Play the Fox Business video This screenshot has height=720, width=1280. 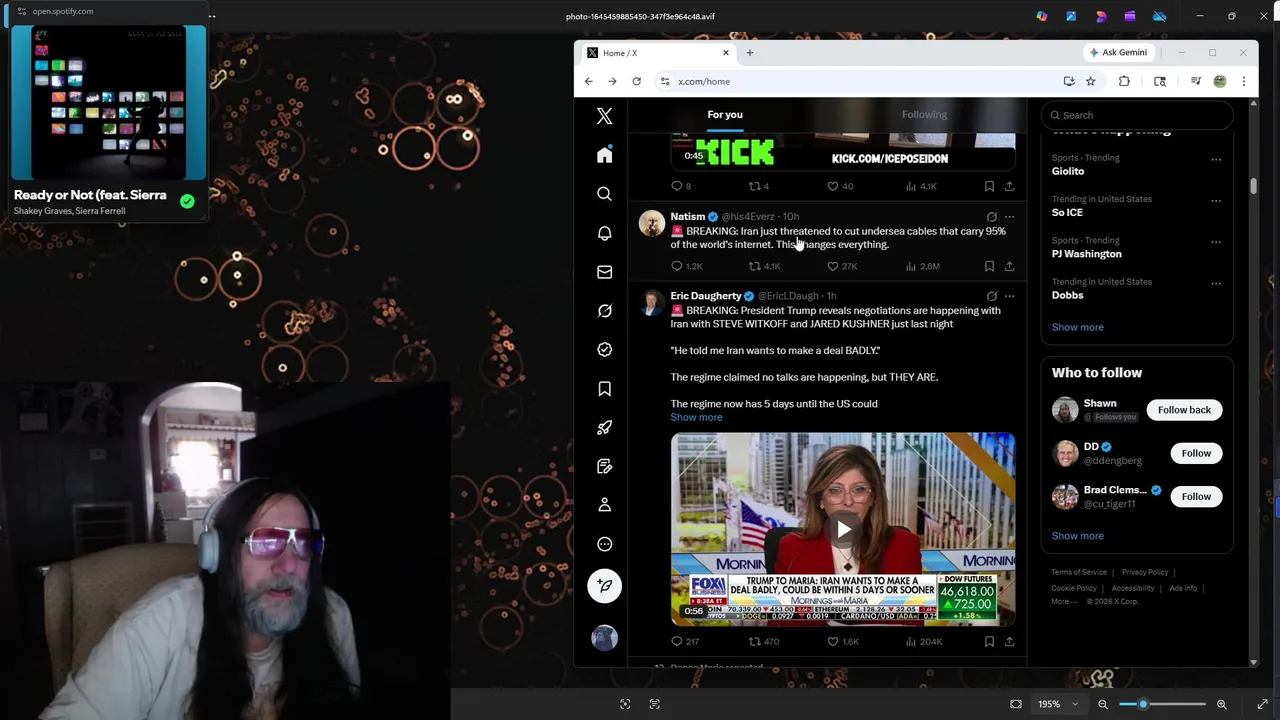(843, 530)
